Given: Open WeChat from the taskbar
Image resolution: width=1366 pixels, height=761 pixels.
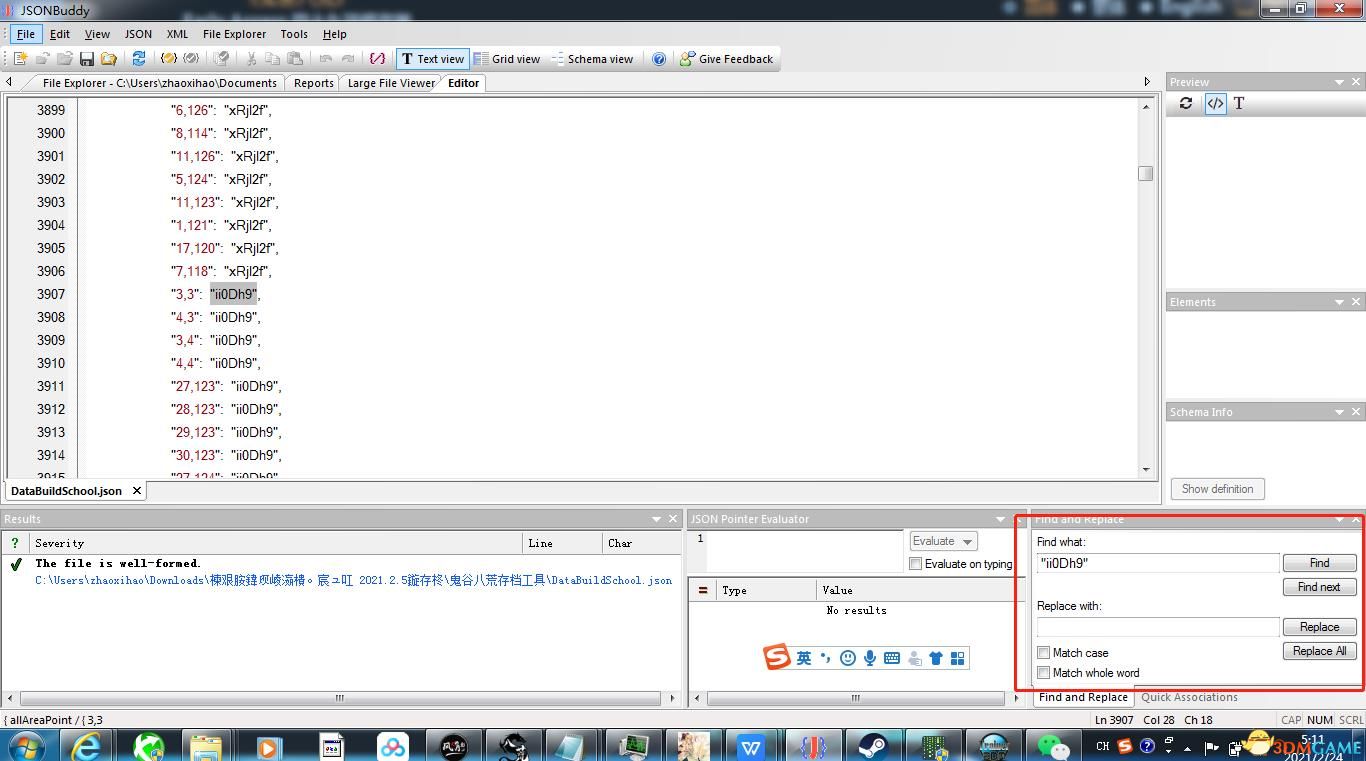Looking at the screenshot, I should (x=1053, y=746).
